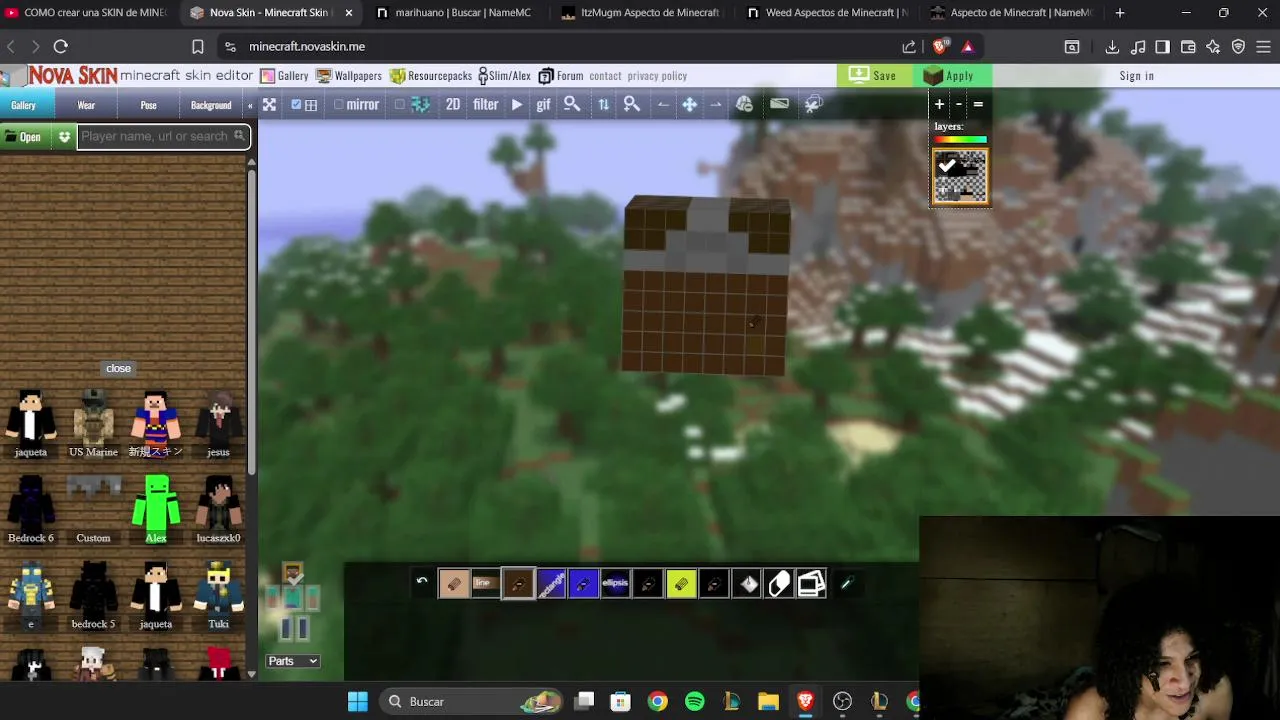Image resolution: width=1280 pixels, height=720 pixels.
Task: Select the rectangle tool
Action: [x=551, y=584]
